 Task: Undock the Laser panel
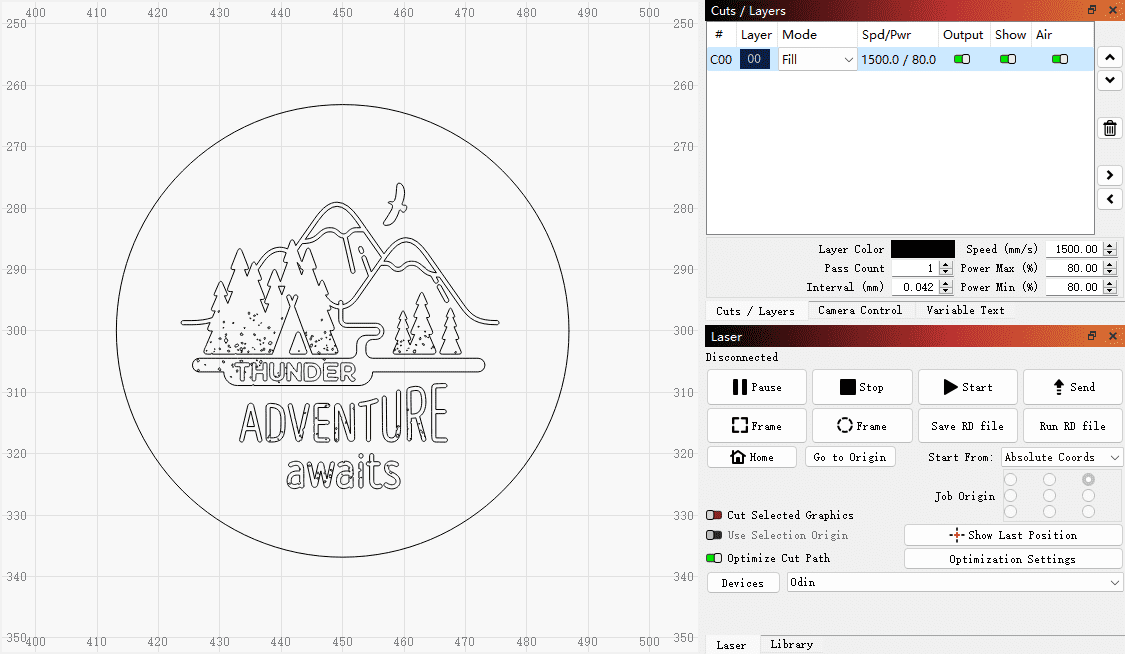[x=1092, y=336]
